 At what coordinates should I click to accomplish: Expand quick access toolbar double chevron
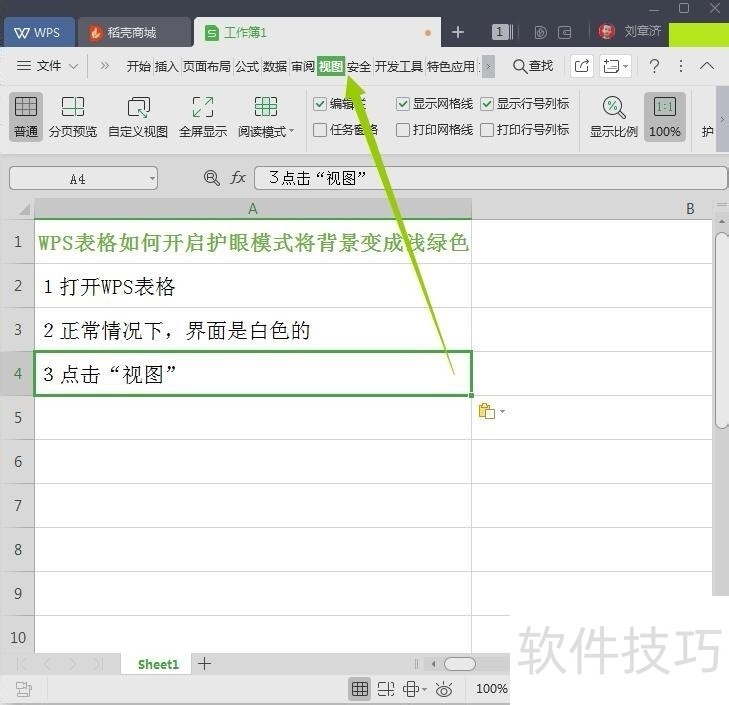coord(105,66)
